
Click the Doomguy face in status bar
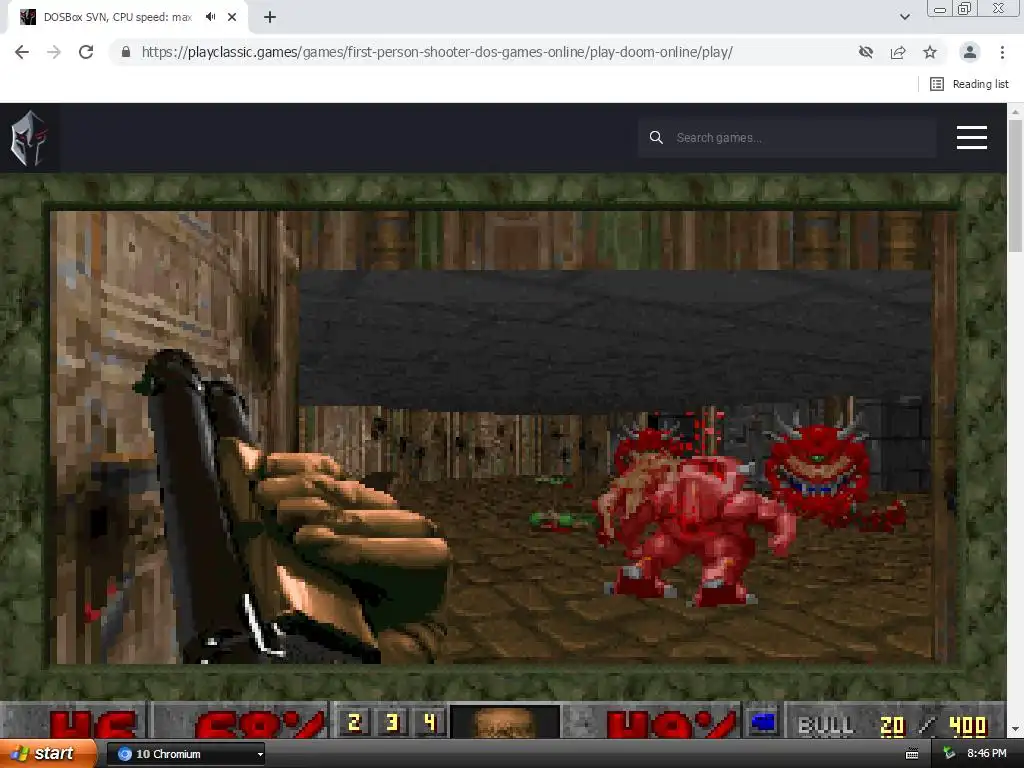505,721
